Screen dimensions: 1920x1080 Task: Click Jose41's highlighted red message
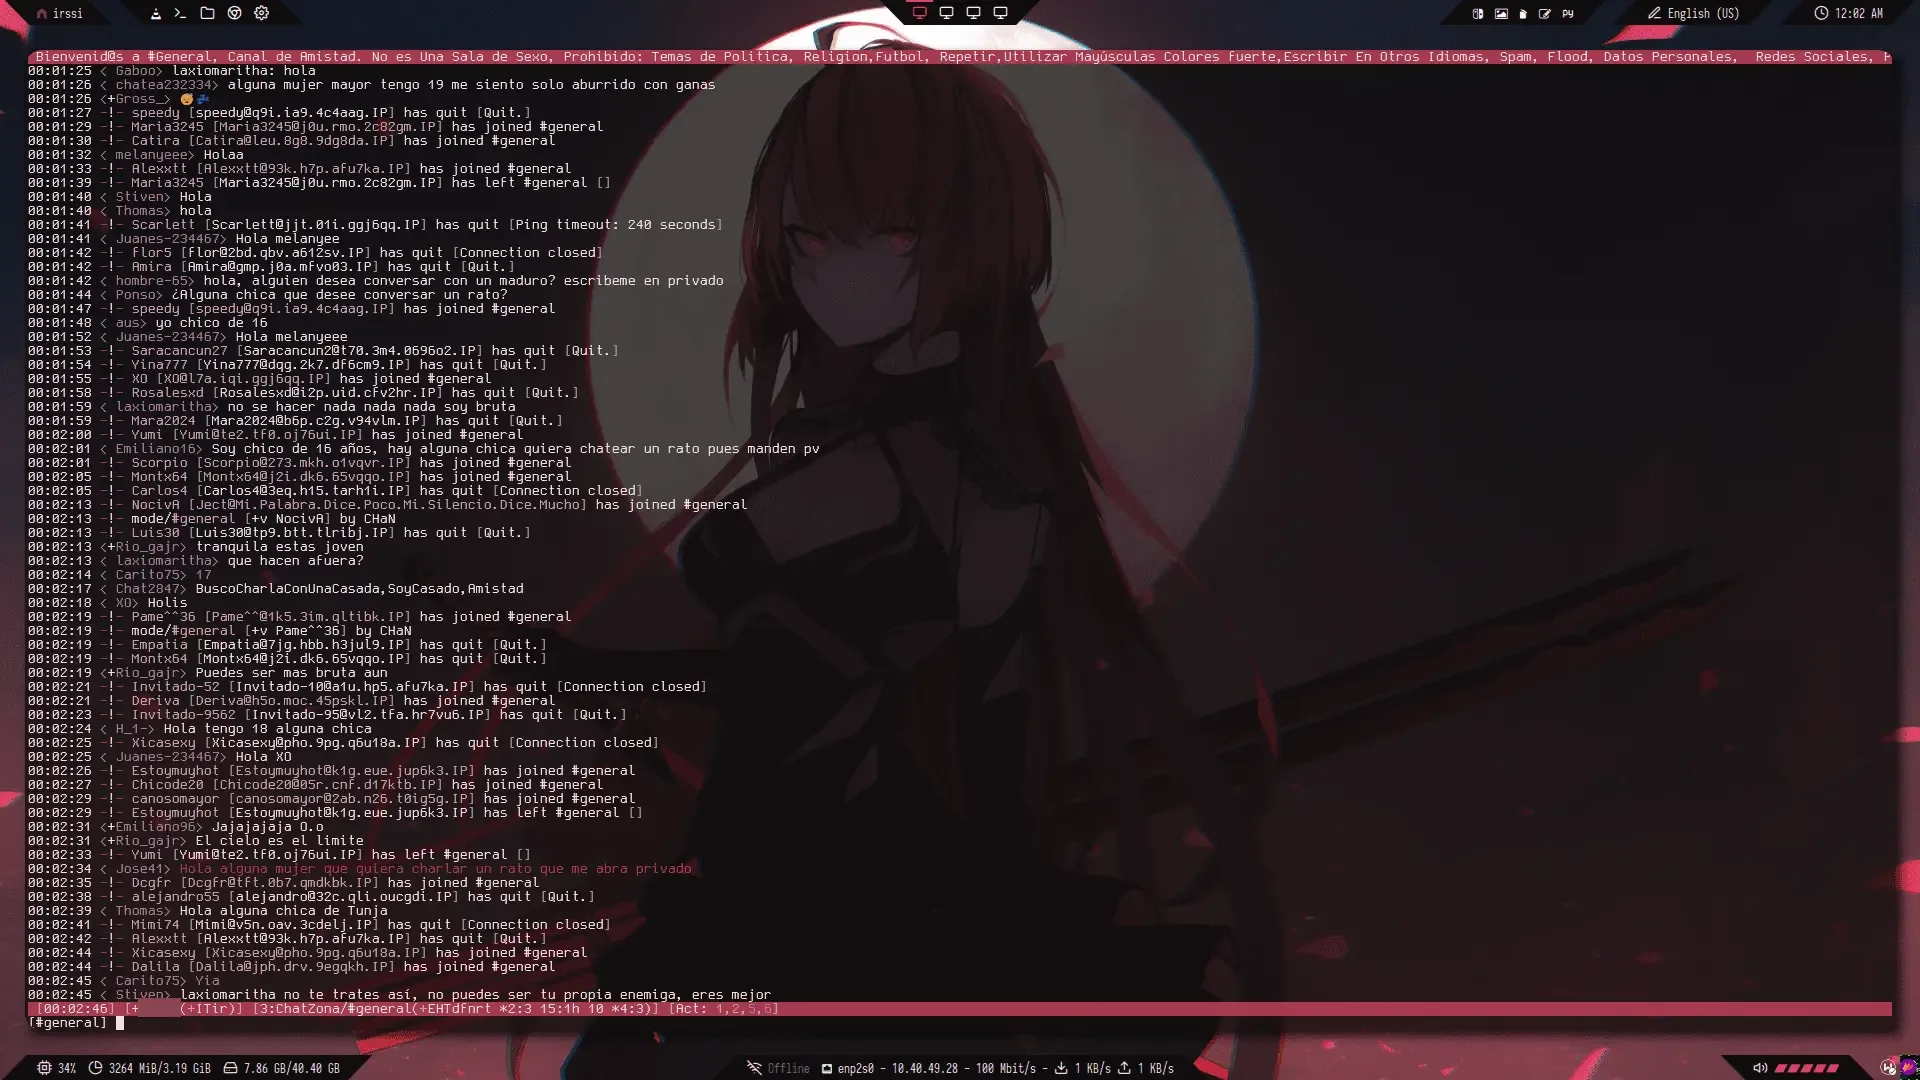pyautogui.click(x=359, y=869)
